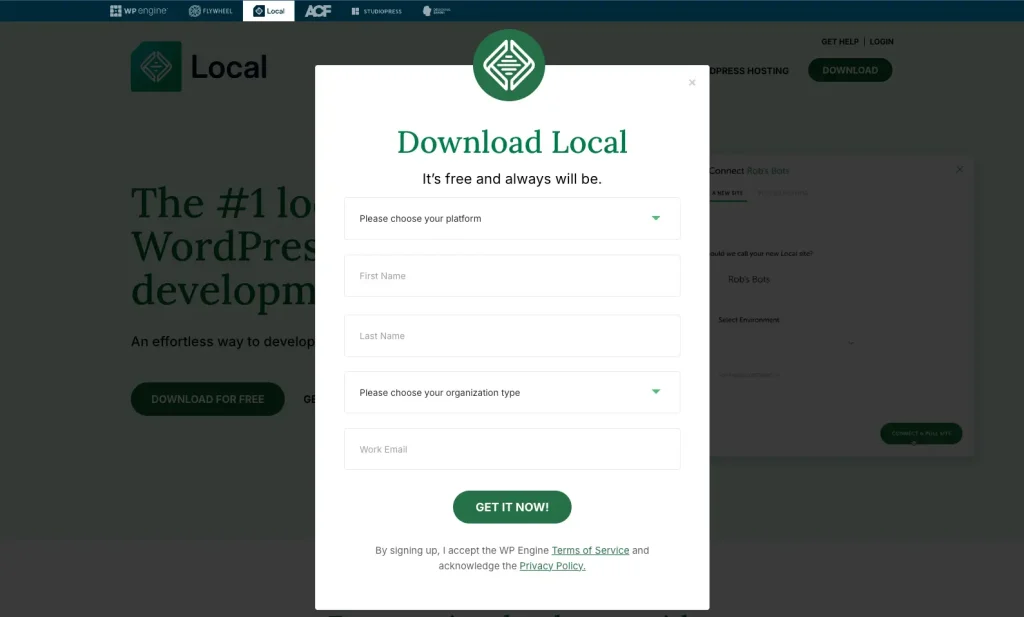Click the Genesis logo in top bar
The image size is (1024, 617).
point(436,11)
